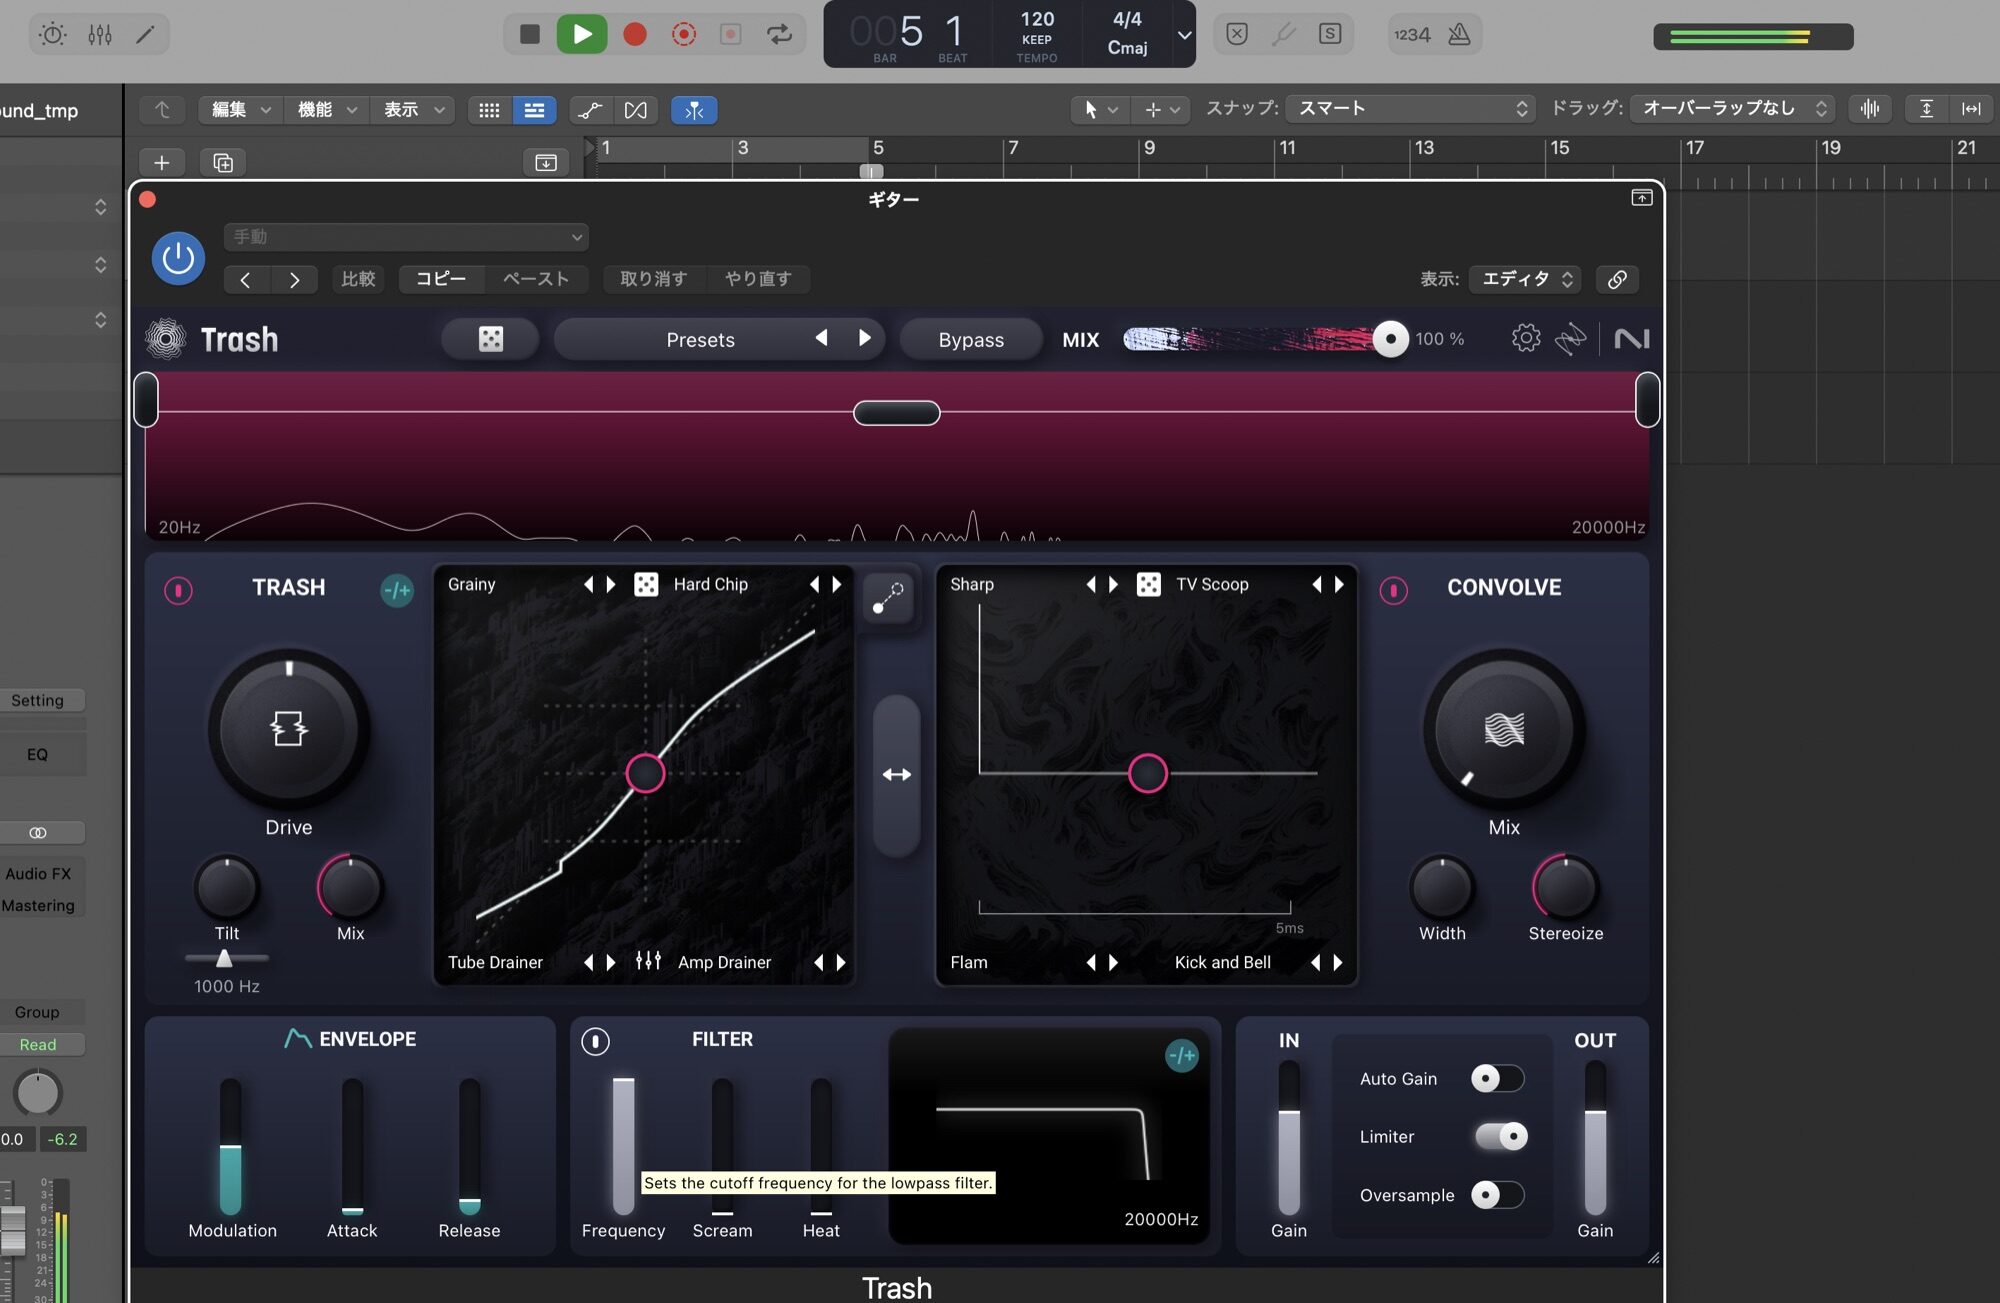
Task: Click the Bypass button
Action: (x=971, y=339)
